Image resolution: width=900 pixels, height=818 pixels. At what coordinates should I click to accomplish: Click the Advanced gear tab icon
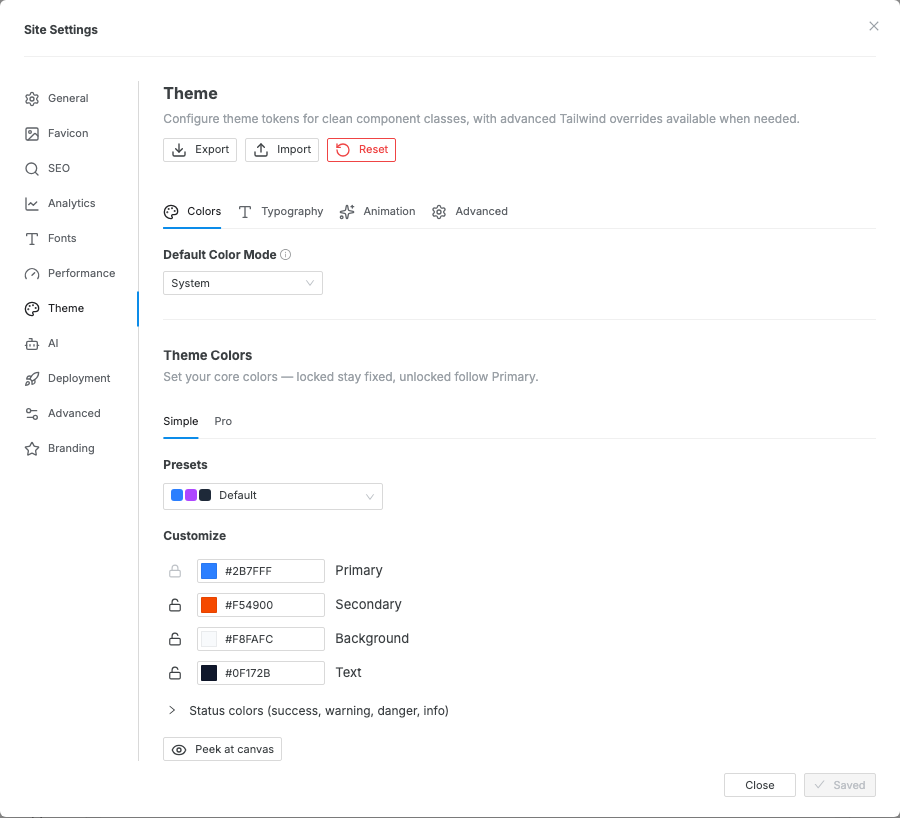[439, 212]
